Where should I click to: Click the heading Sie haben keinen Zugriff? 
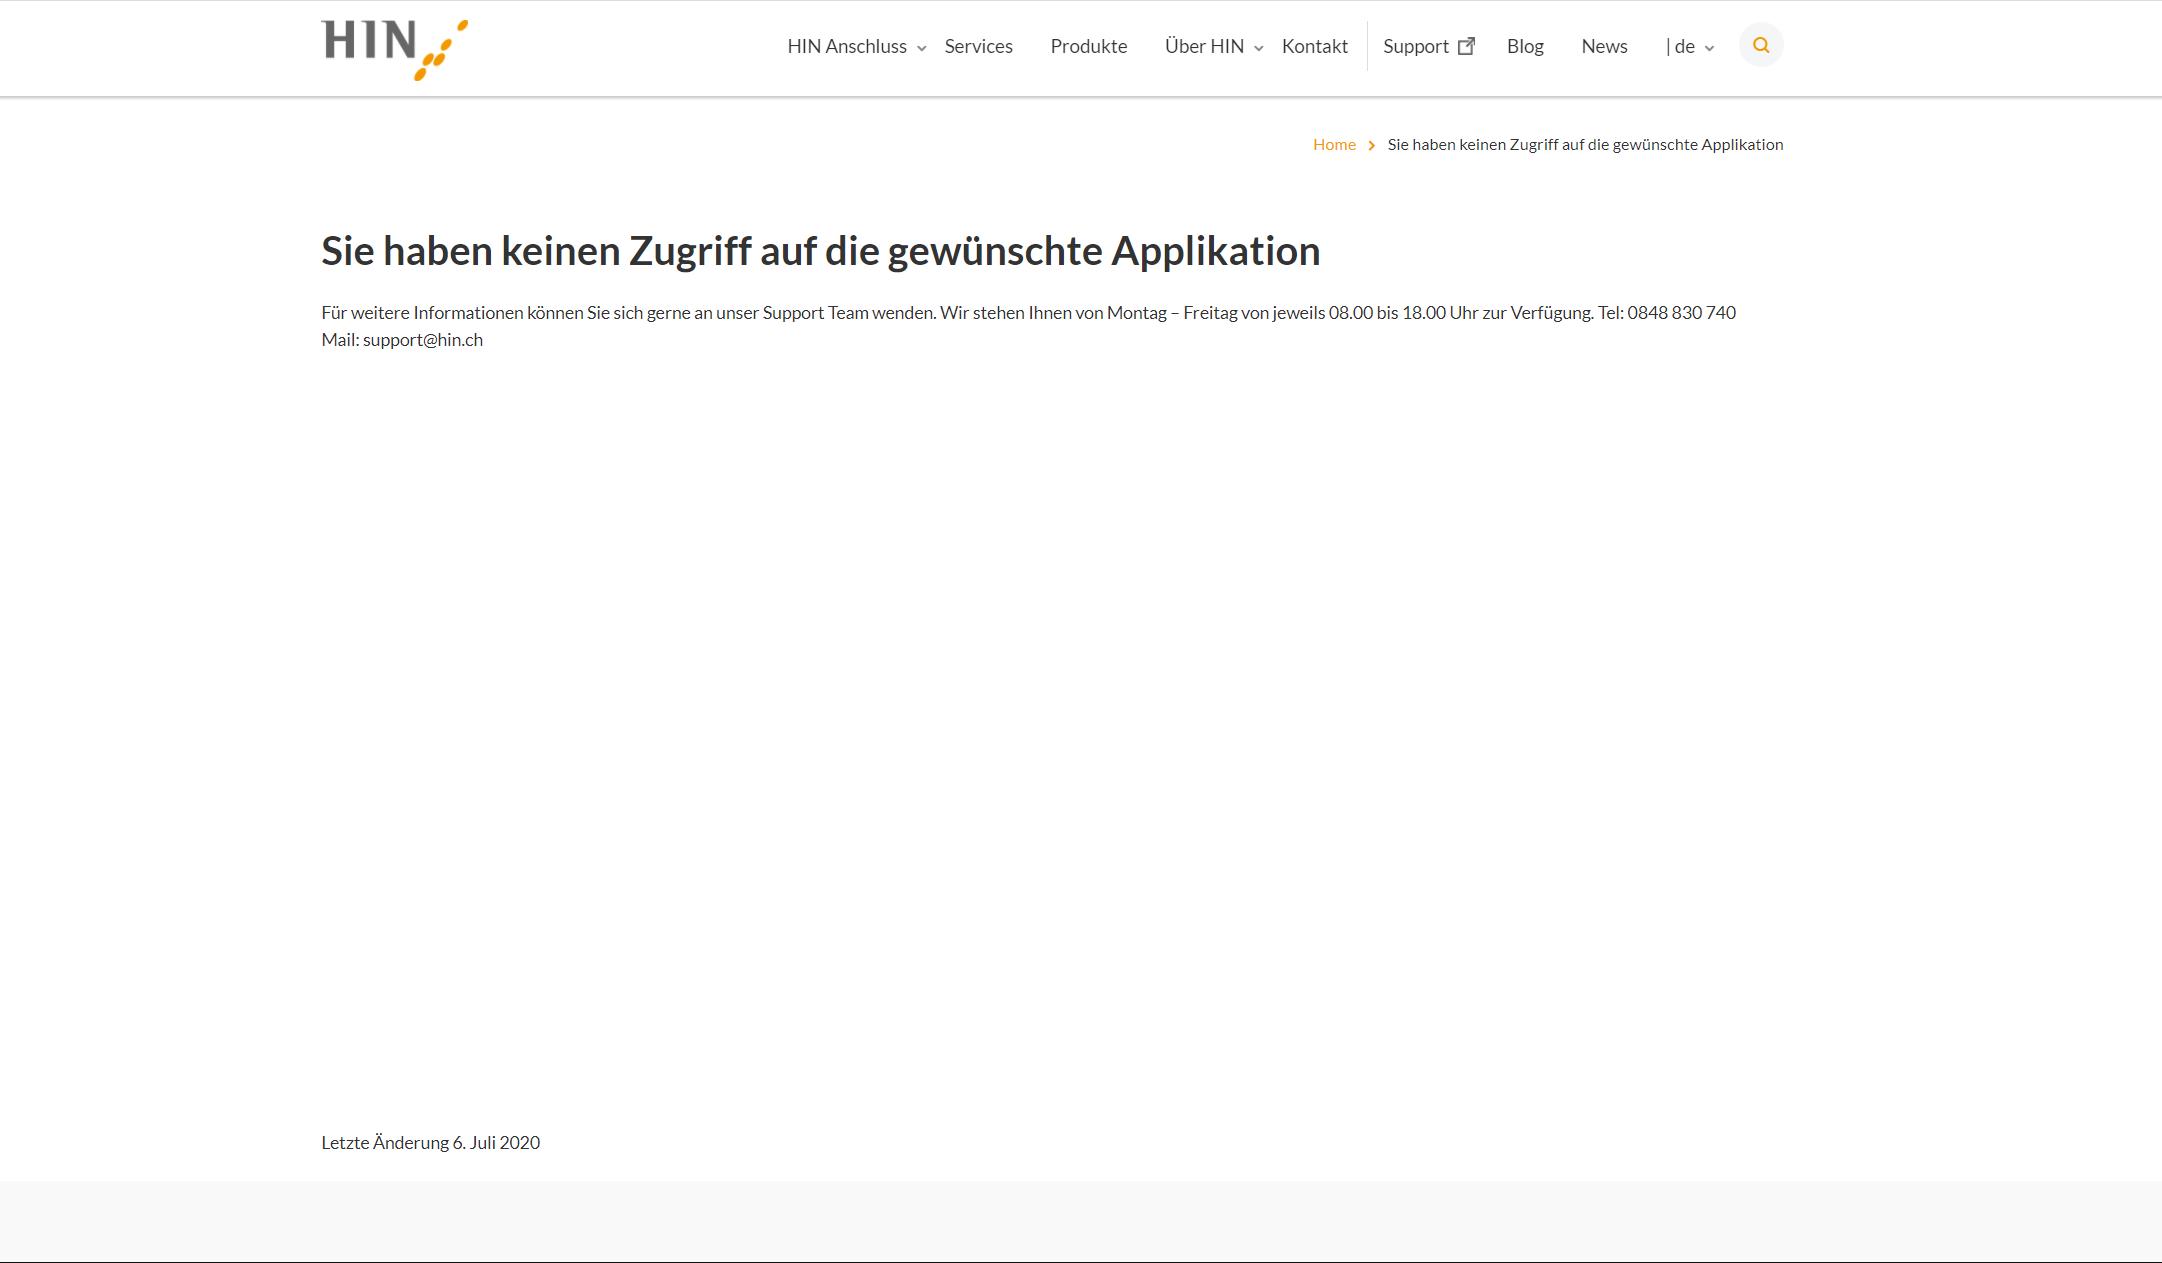820,251
